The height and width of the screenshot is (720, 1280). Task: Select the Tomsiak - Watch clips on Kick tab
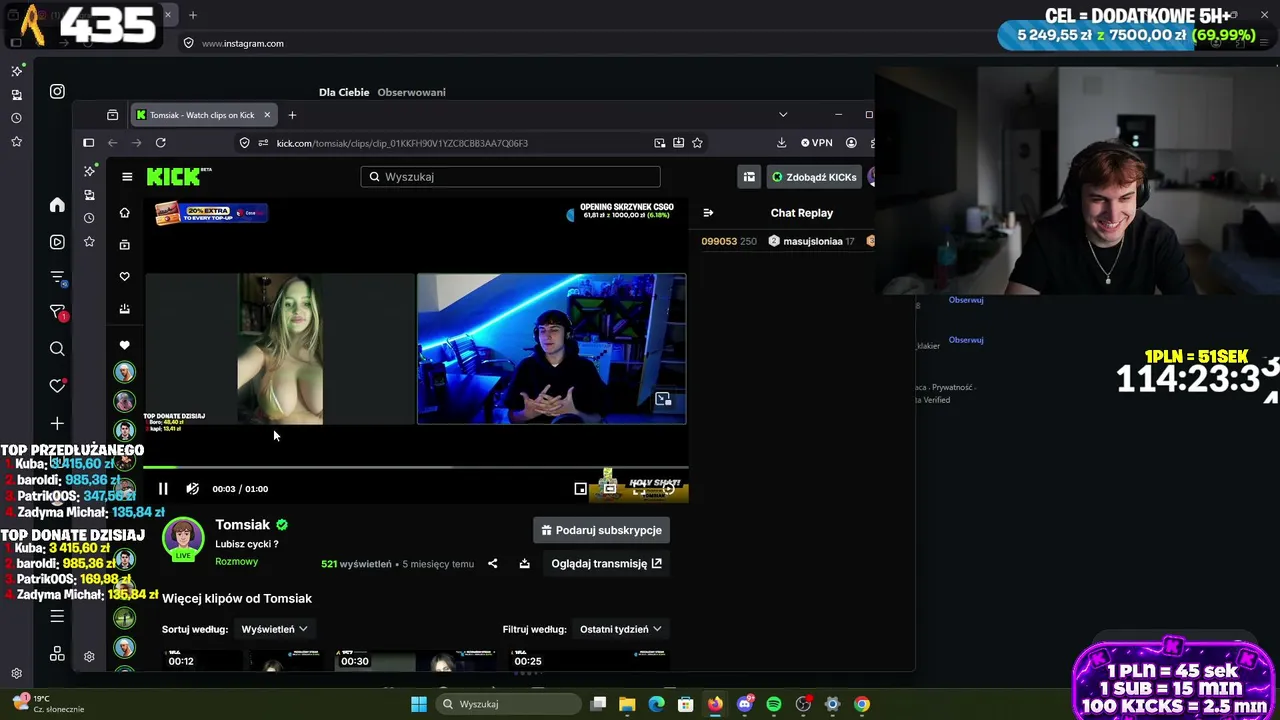[x=202, y=115]
